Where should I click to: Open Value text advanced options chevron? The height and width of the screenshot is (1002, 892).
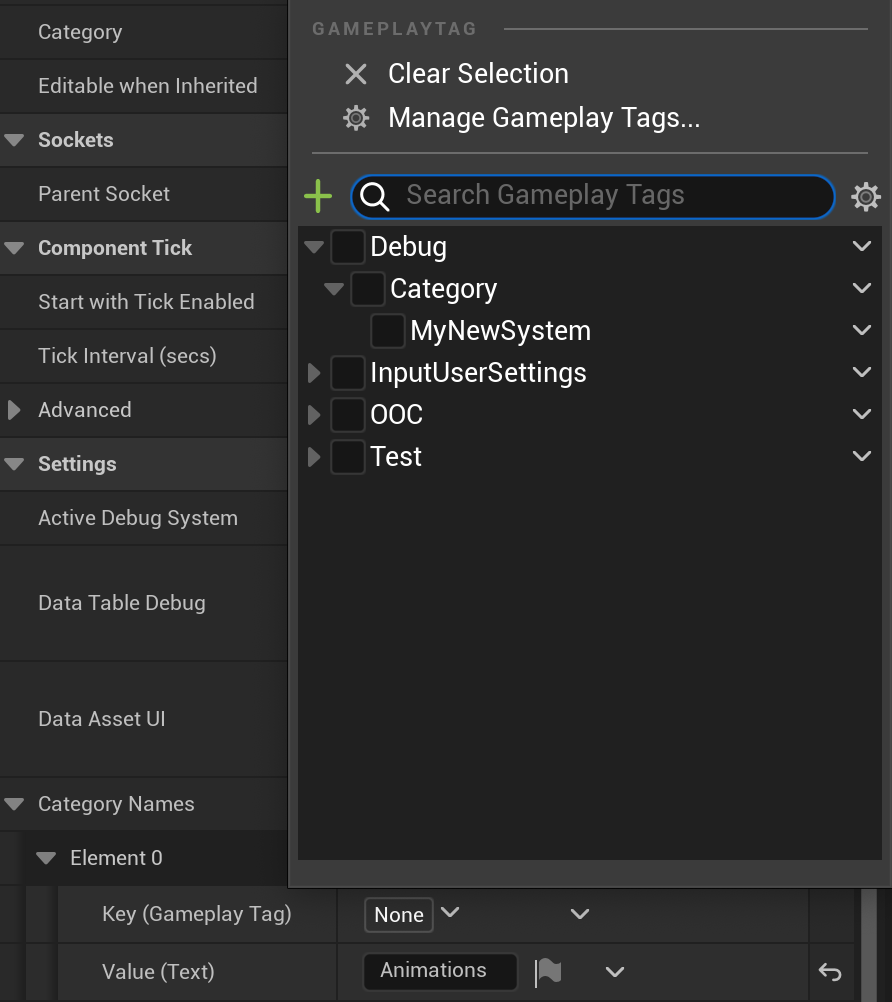(x=615, y=972)
